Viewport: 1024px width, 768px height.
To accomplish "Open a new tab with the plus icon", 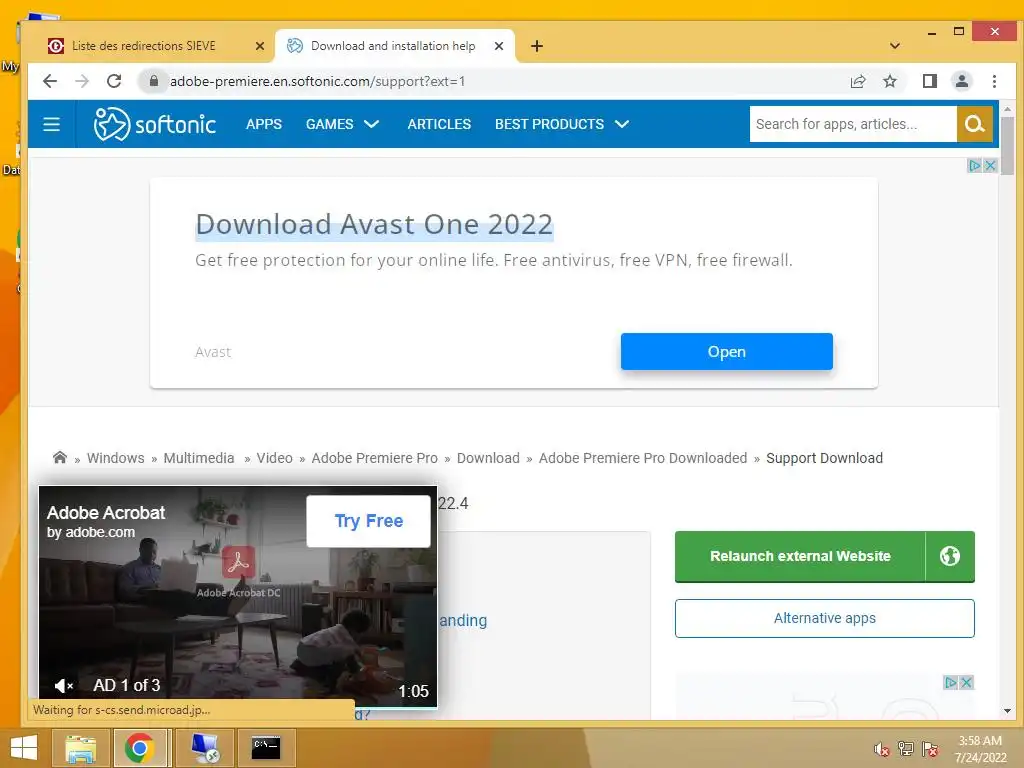I will (x=537, y=46).
